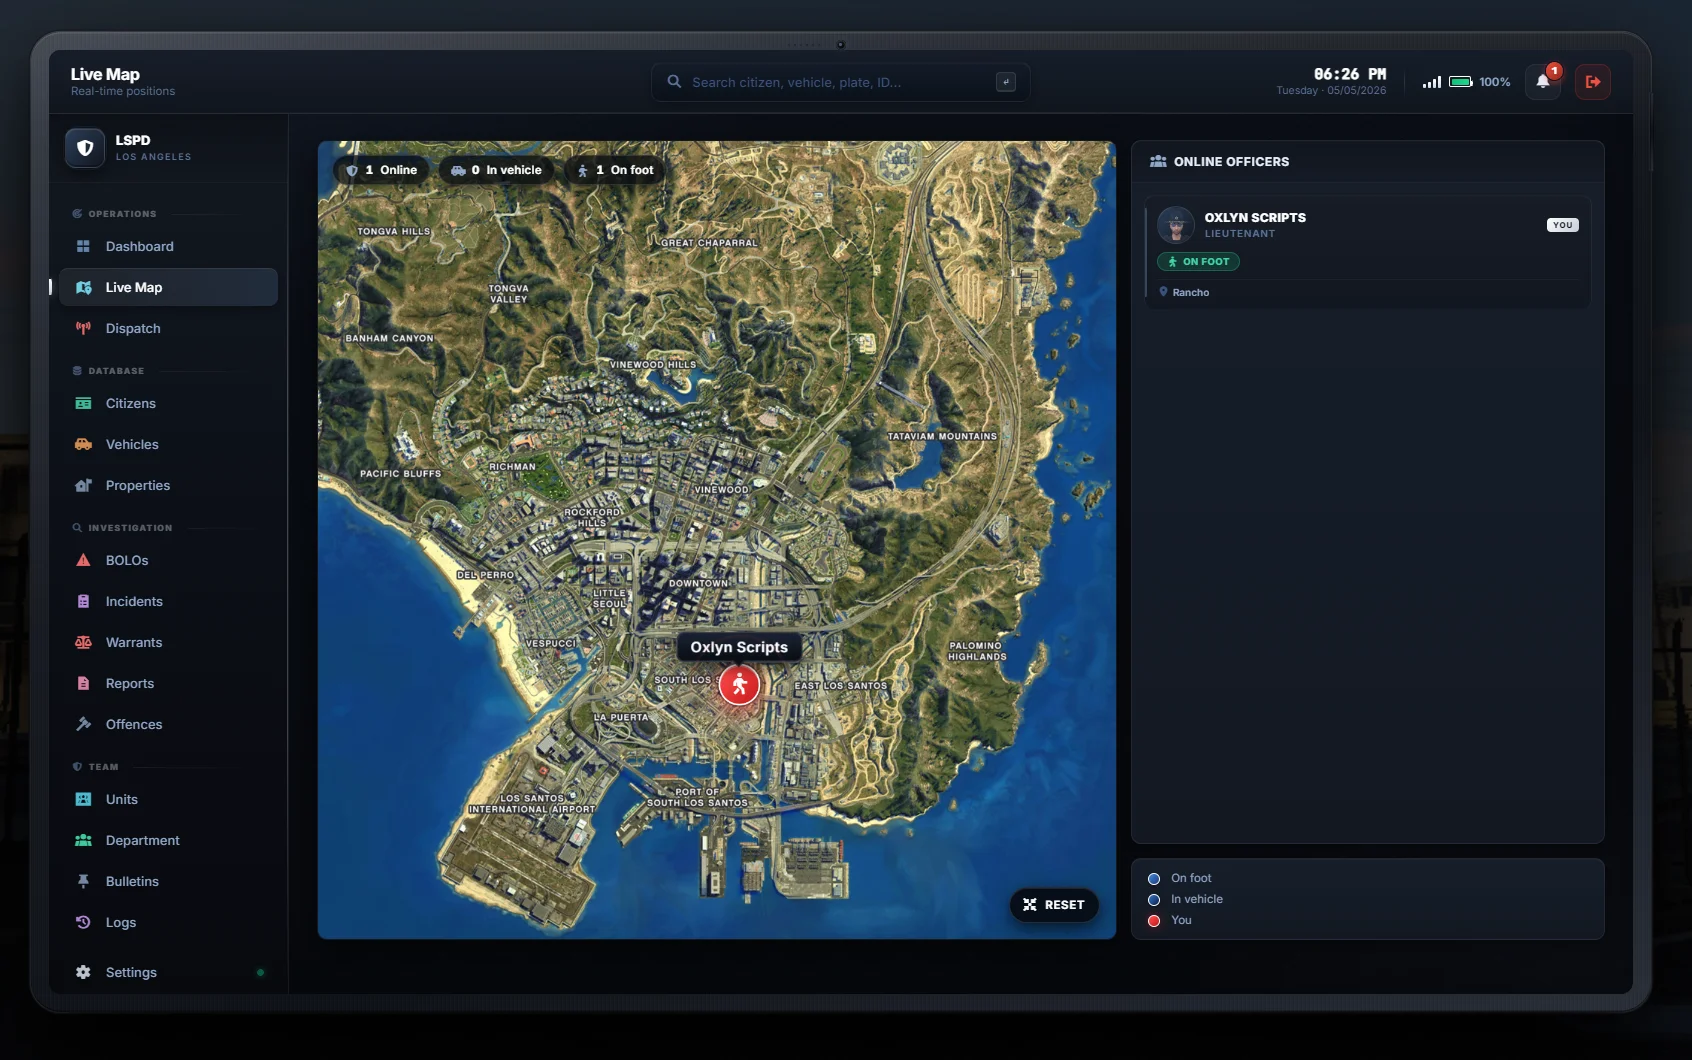The image size is (1692, 1060).
Task: Click the Logs history icon
Action: pyautogui.click(x=83, y=922)
